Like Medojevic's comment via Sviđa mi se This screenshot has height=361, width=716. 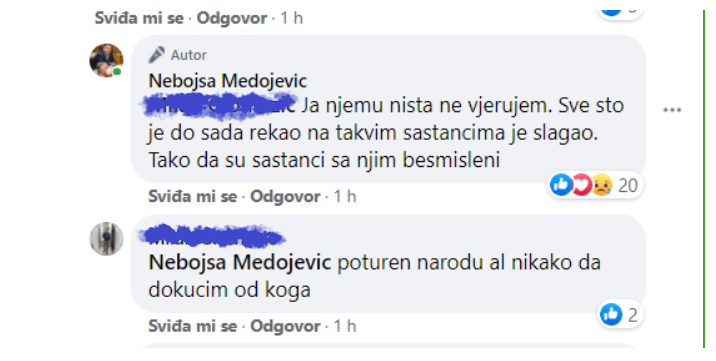click(192, 196)
